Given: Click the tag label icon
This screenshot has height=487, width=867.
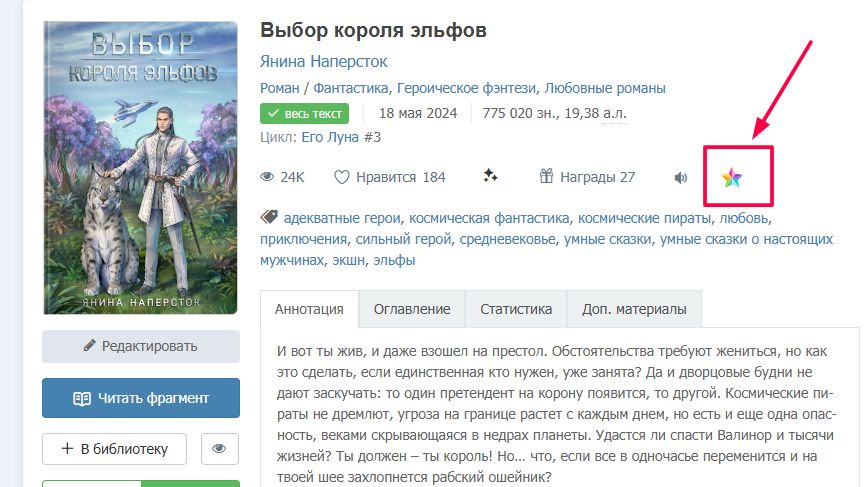Looking at the screenshot, I should [x=268, y=217].
